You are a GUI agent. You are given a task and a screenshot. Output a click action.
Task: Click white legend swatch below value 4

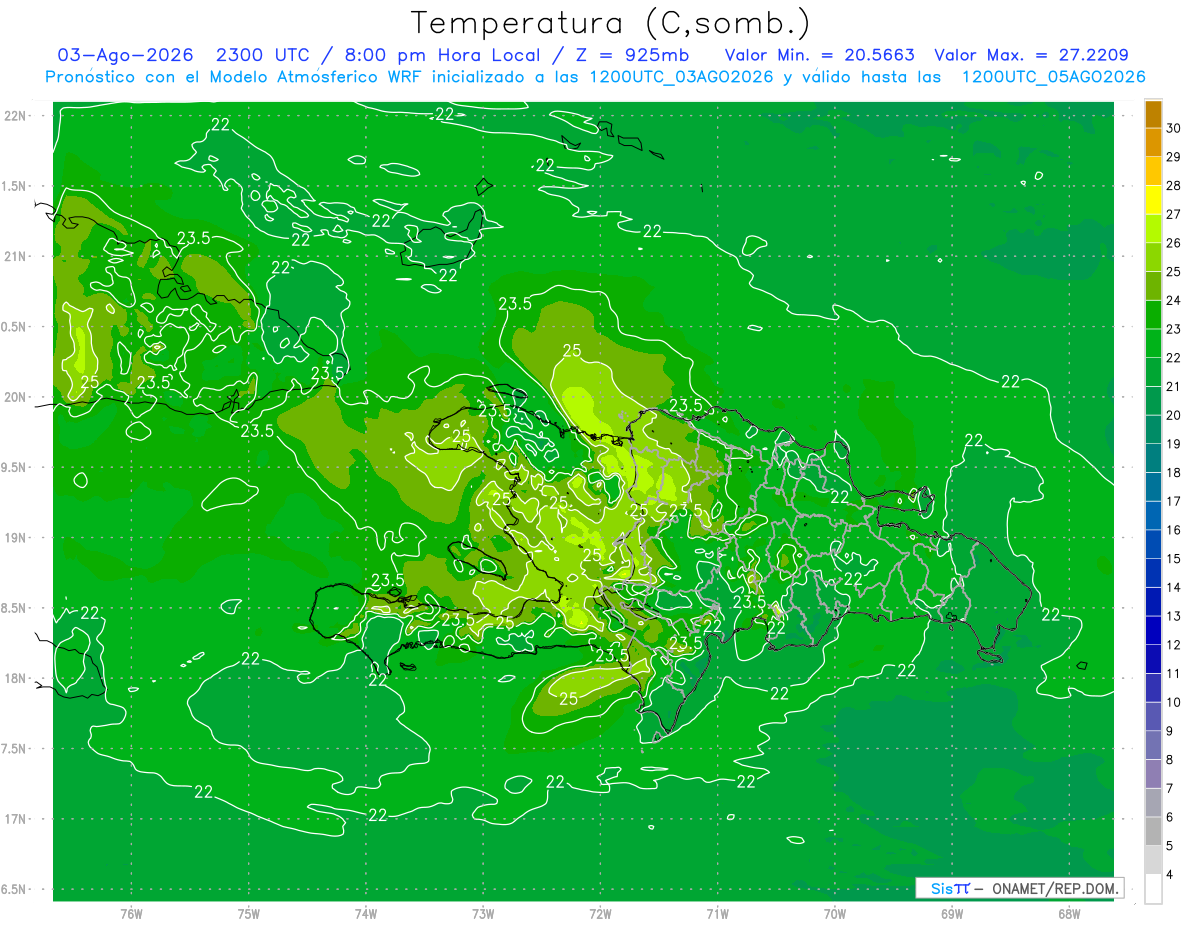point(1153,889)
